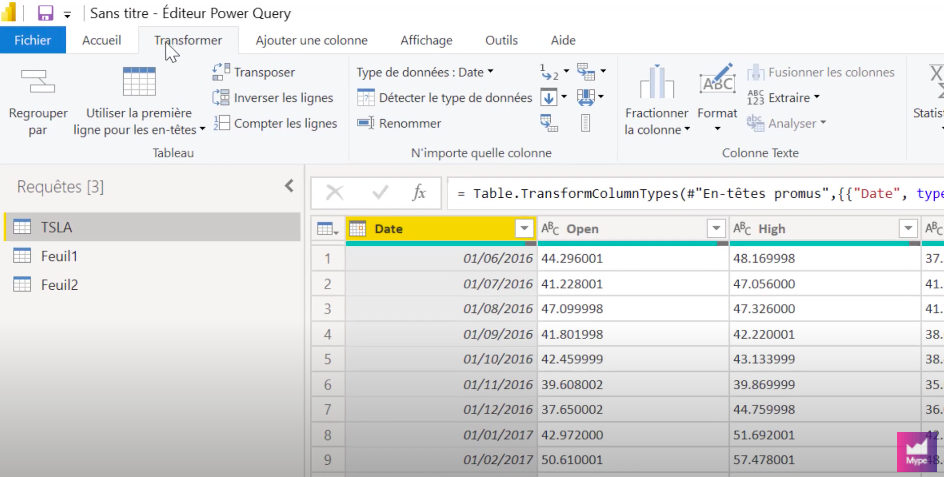Click cell 39.869999
Image resolution: width=944 pixels, height=477 pixels.
point(825,384)
